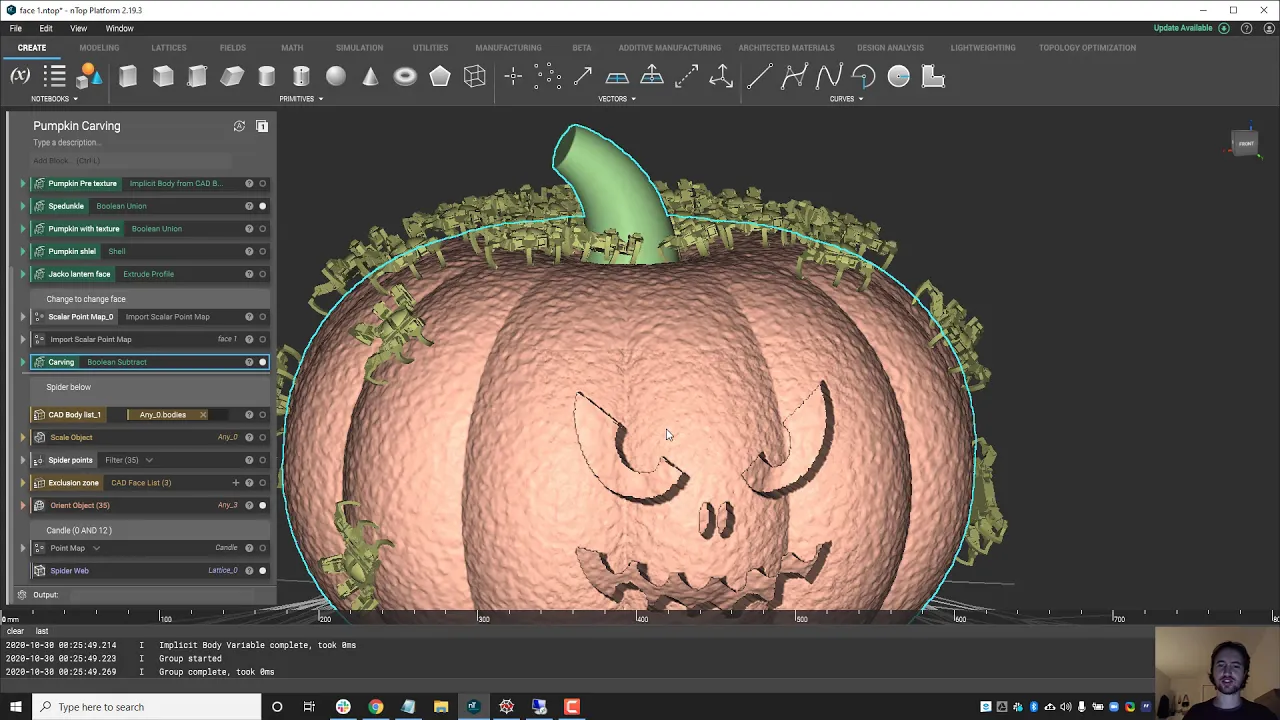This screenshot has height=720, width=1280.
Task: Expand the Jacko lantern face block
Action: [x=23, y=274]
